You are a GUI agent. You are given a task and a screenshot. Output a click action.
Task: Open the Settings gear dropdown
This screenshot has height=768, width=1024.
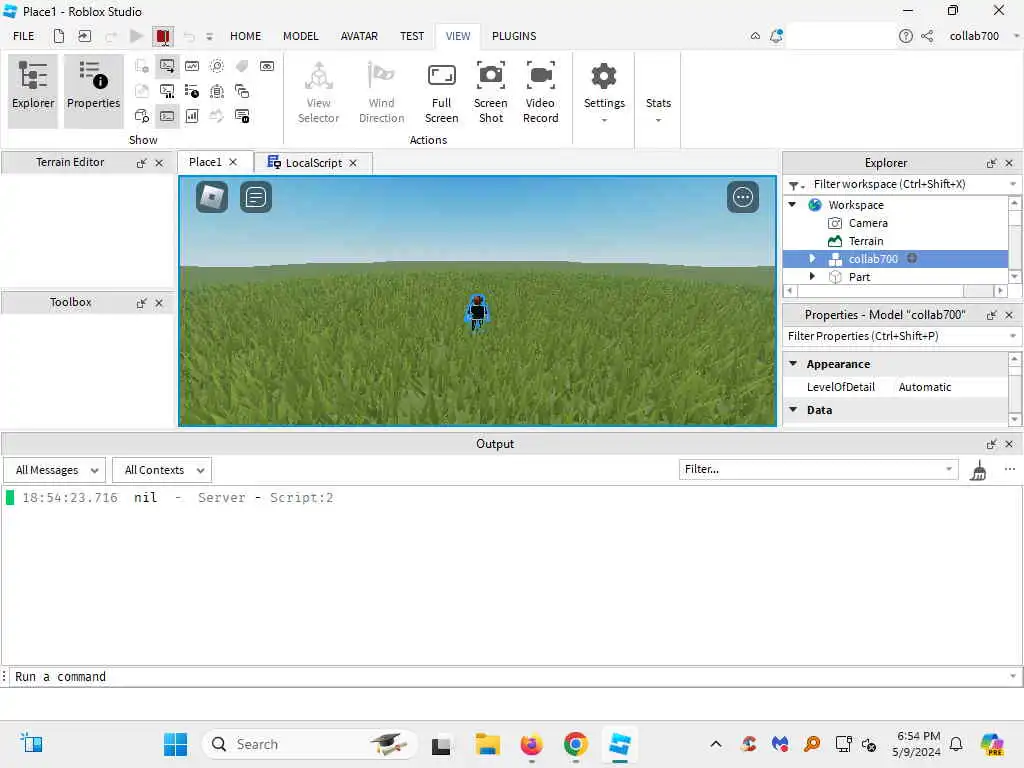pyautogui.click(x=604, y=92)
